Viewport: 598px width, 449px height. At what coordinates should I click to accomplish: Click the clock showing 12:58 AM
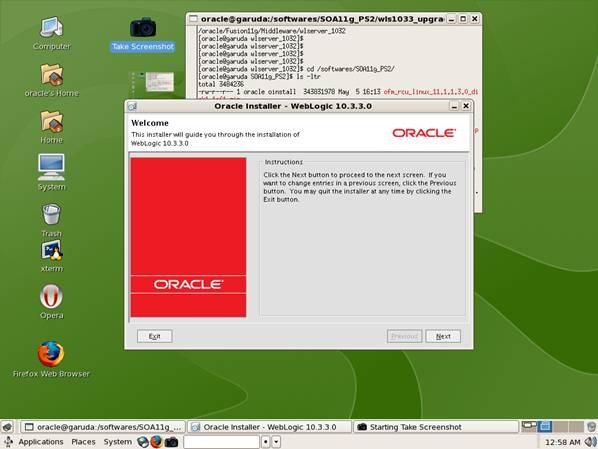coord(563,442)
